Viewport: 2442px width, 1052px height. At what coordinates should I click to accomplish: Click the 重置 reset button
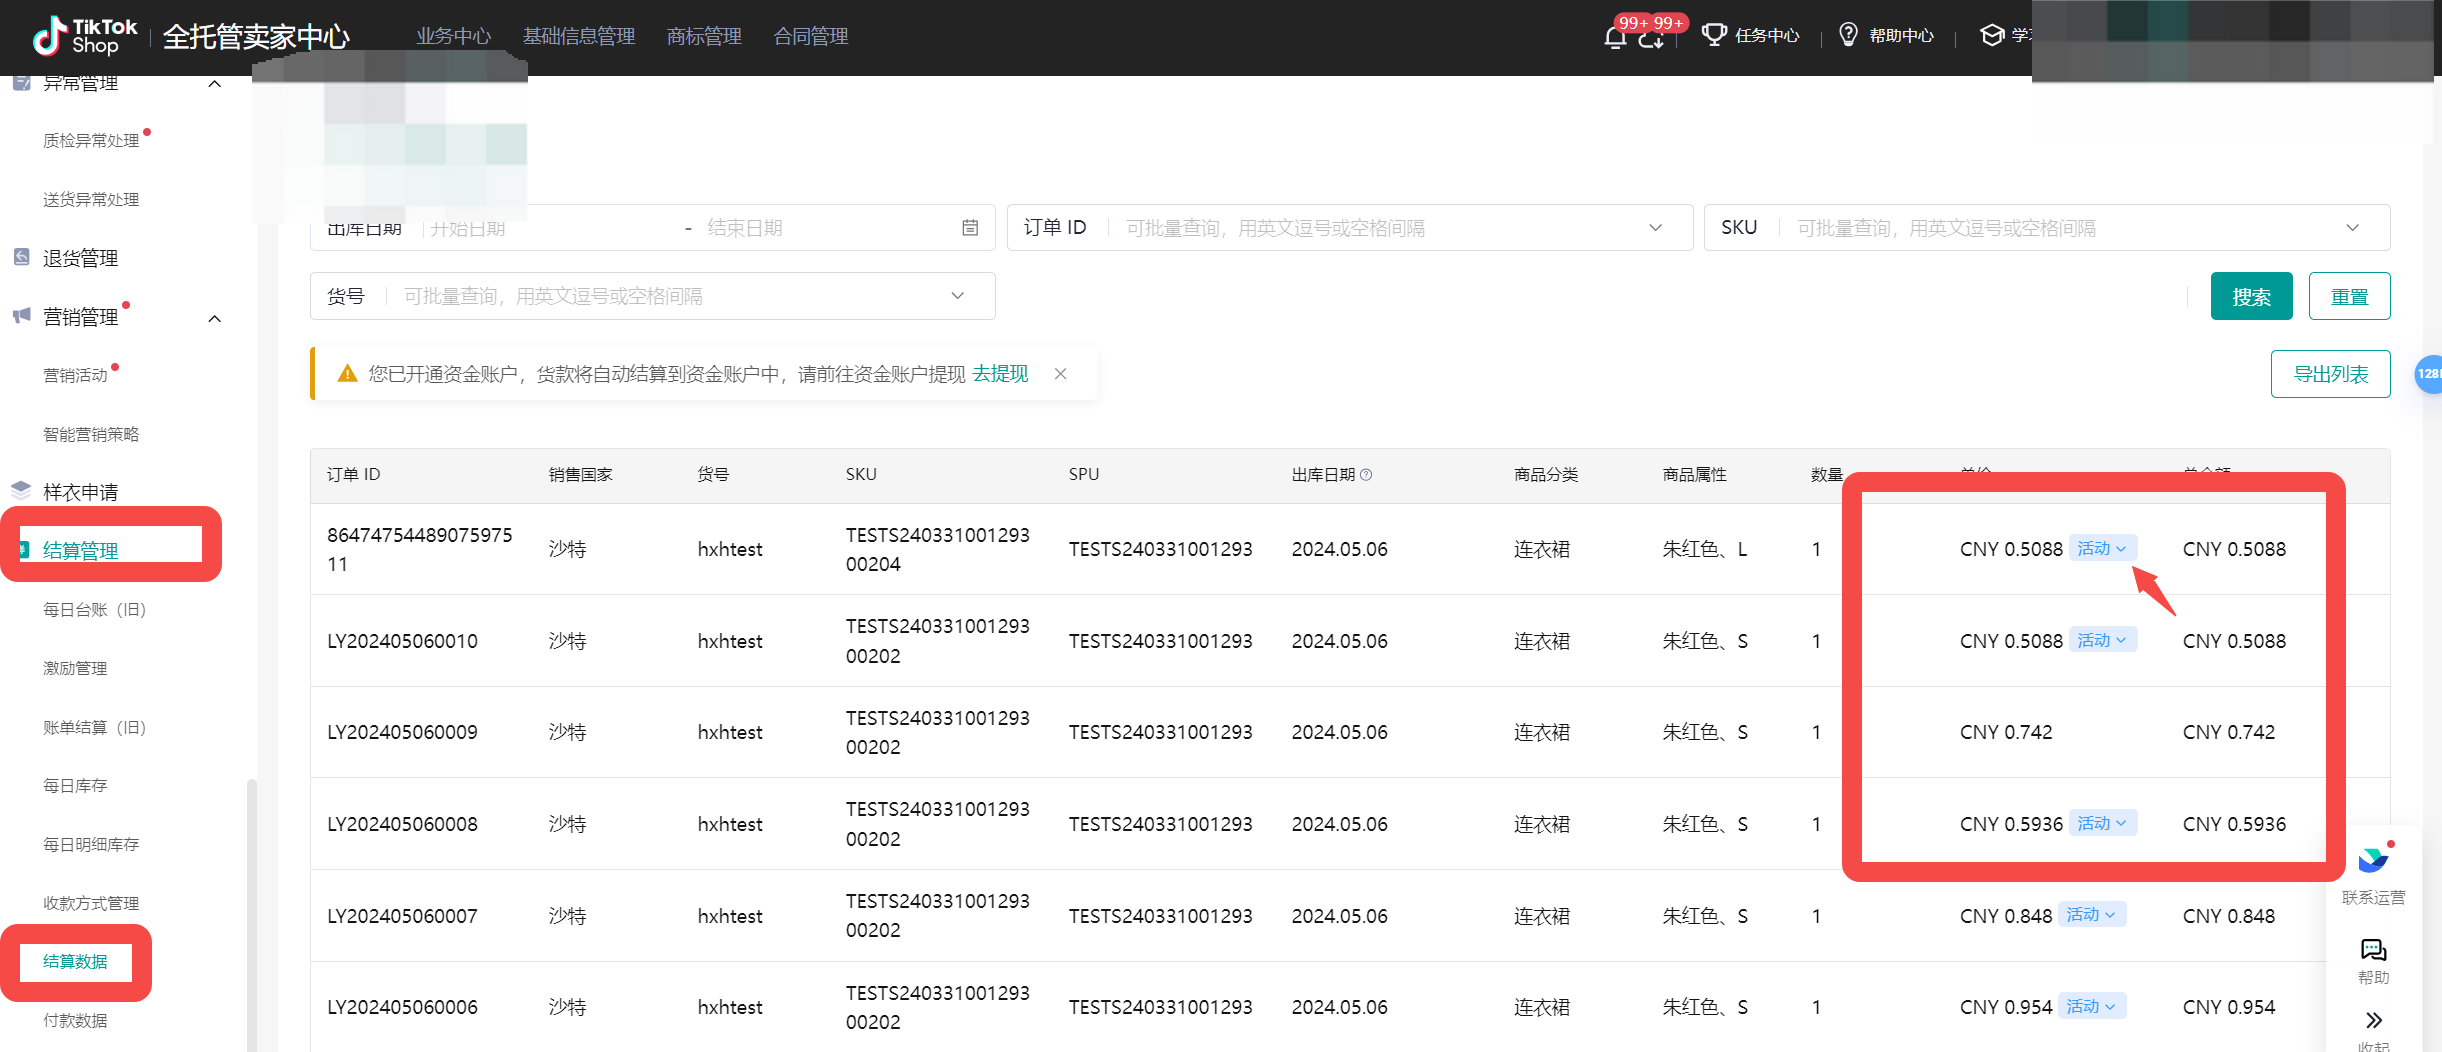2349,296
